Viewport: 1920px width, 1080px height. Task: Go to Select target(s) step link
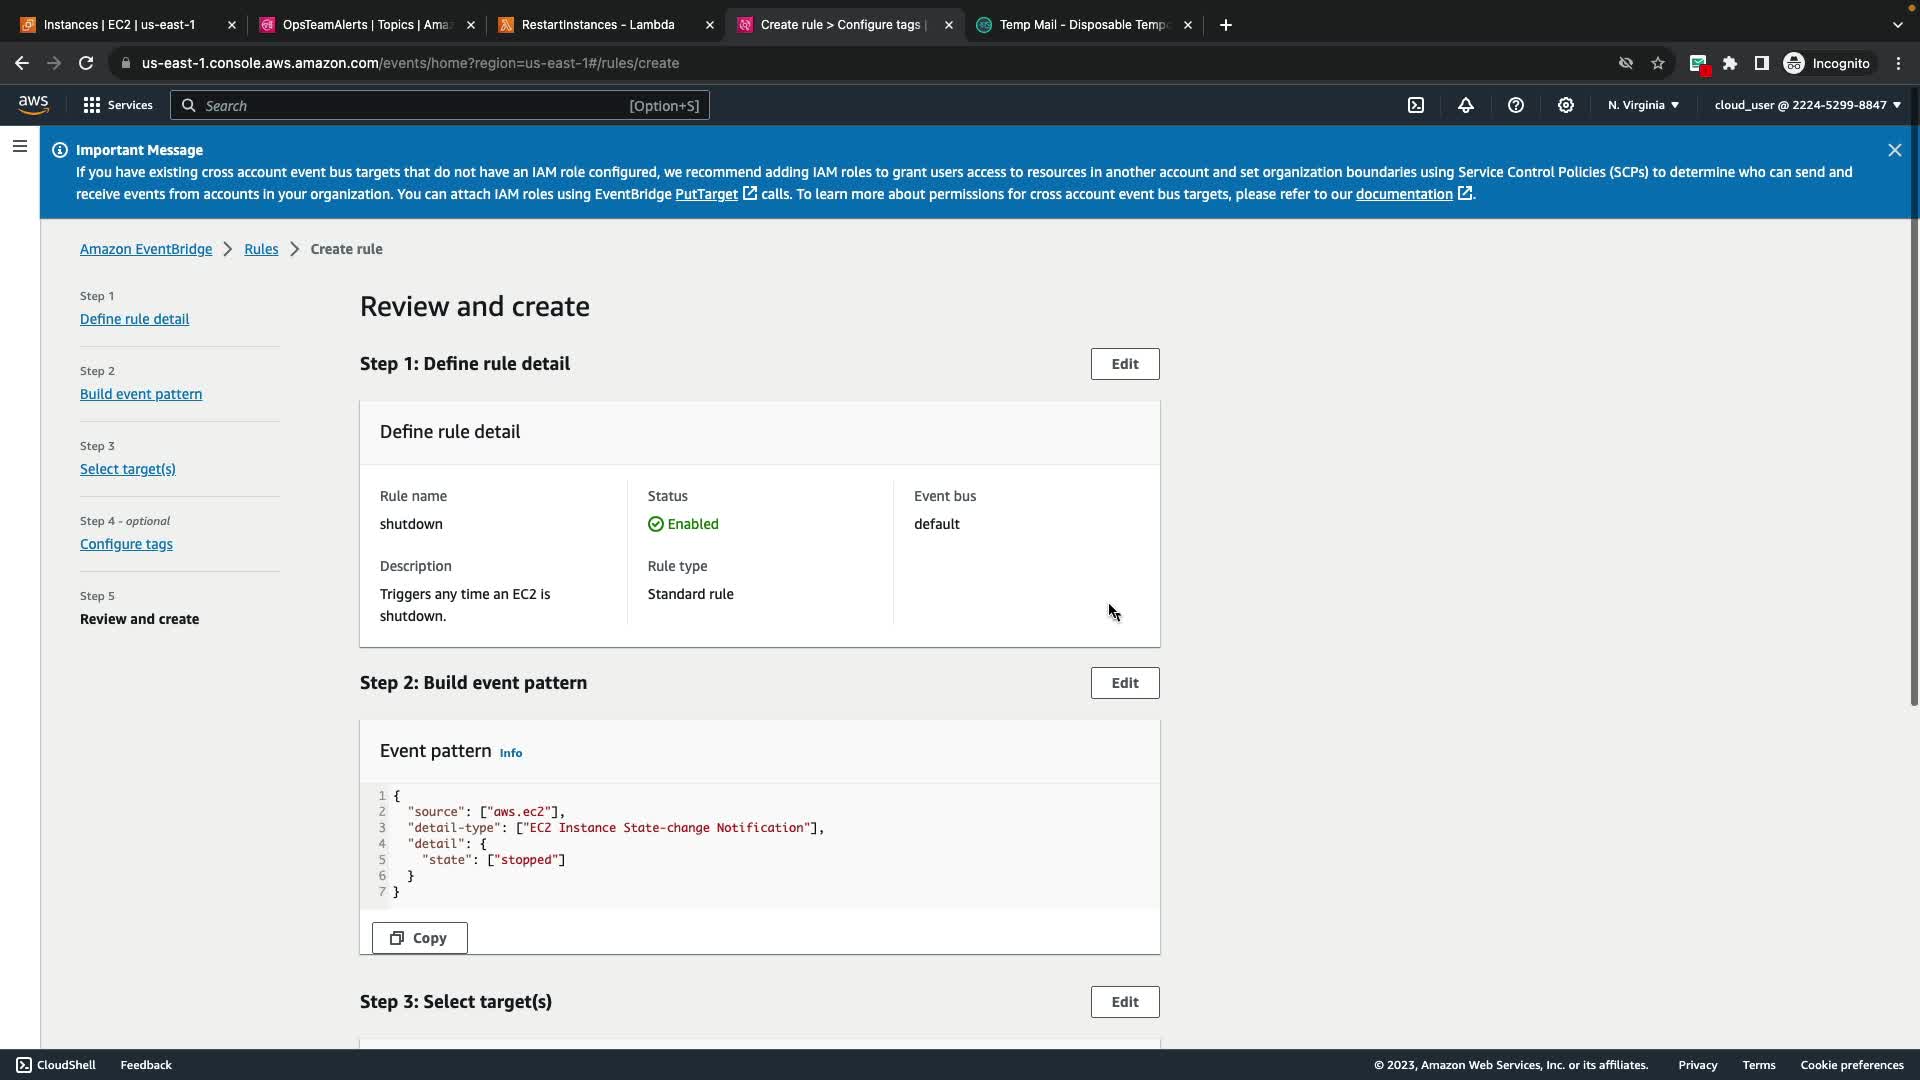point(128,469)
